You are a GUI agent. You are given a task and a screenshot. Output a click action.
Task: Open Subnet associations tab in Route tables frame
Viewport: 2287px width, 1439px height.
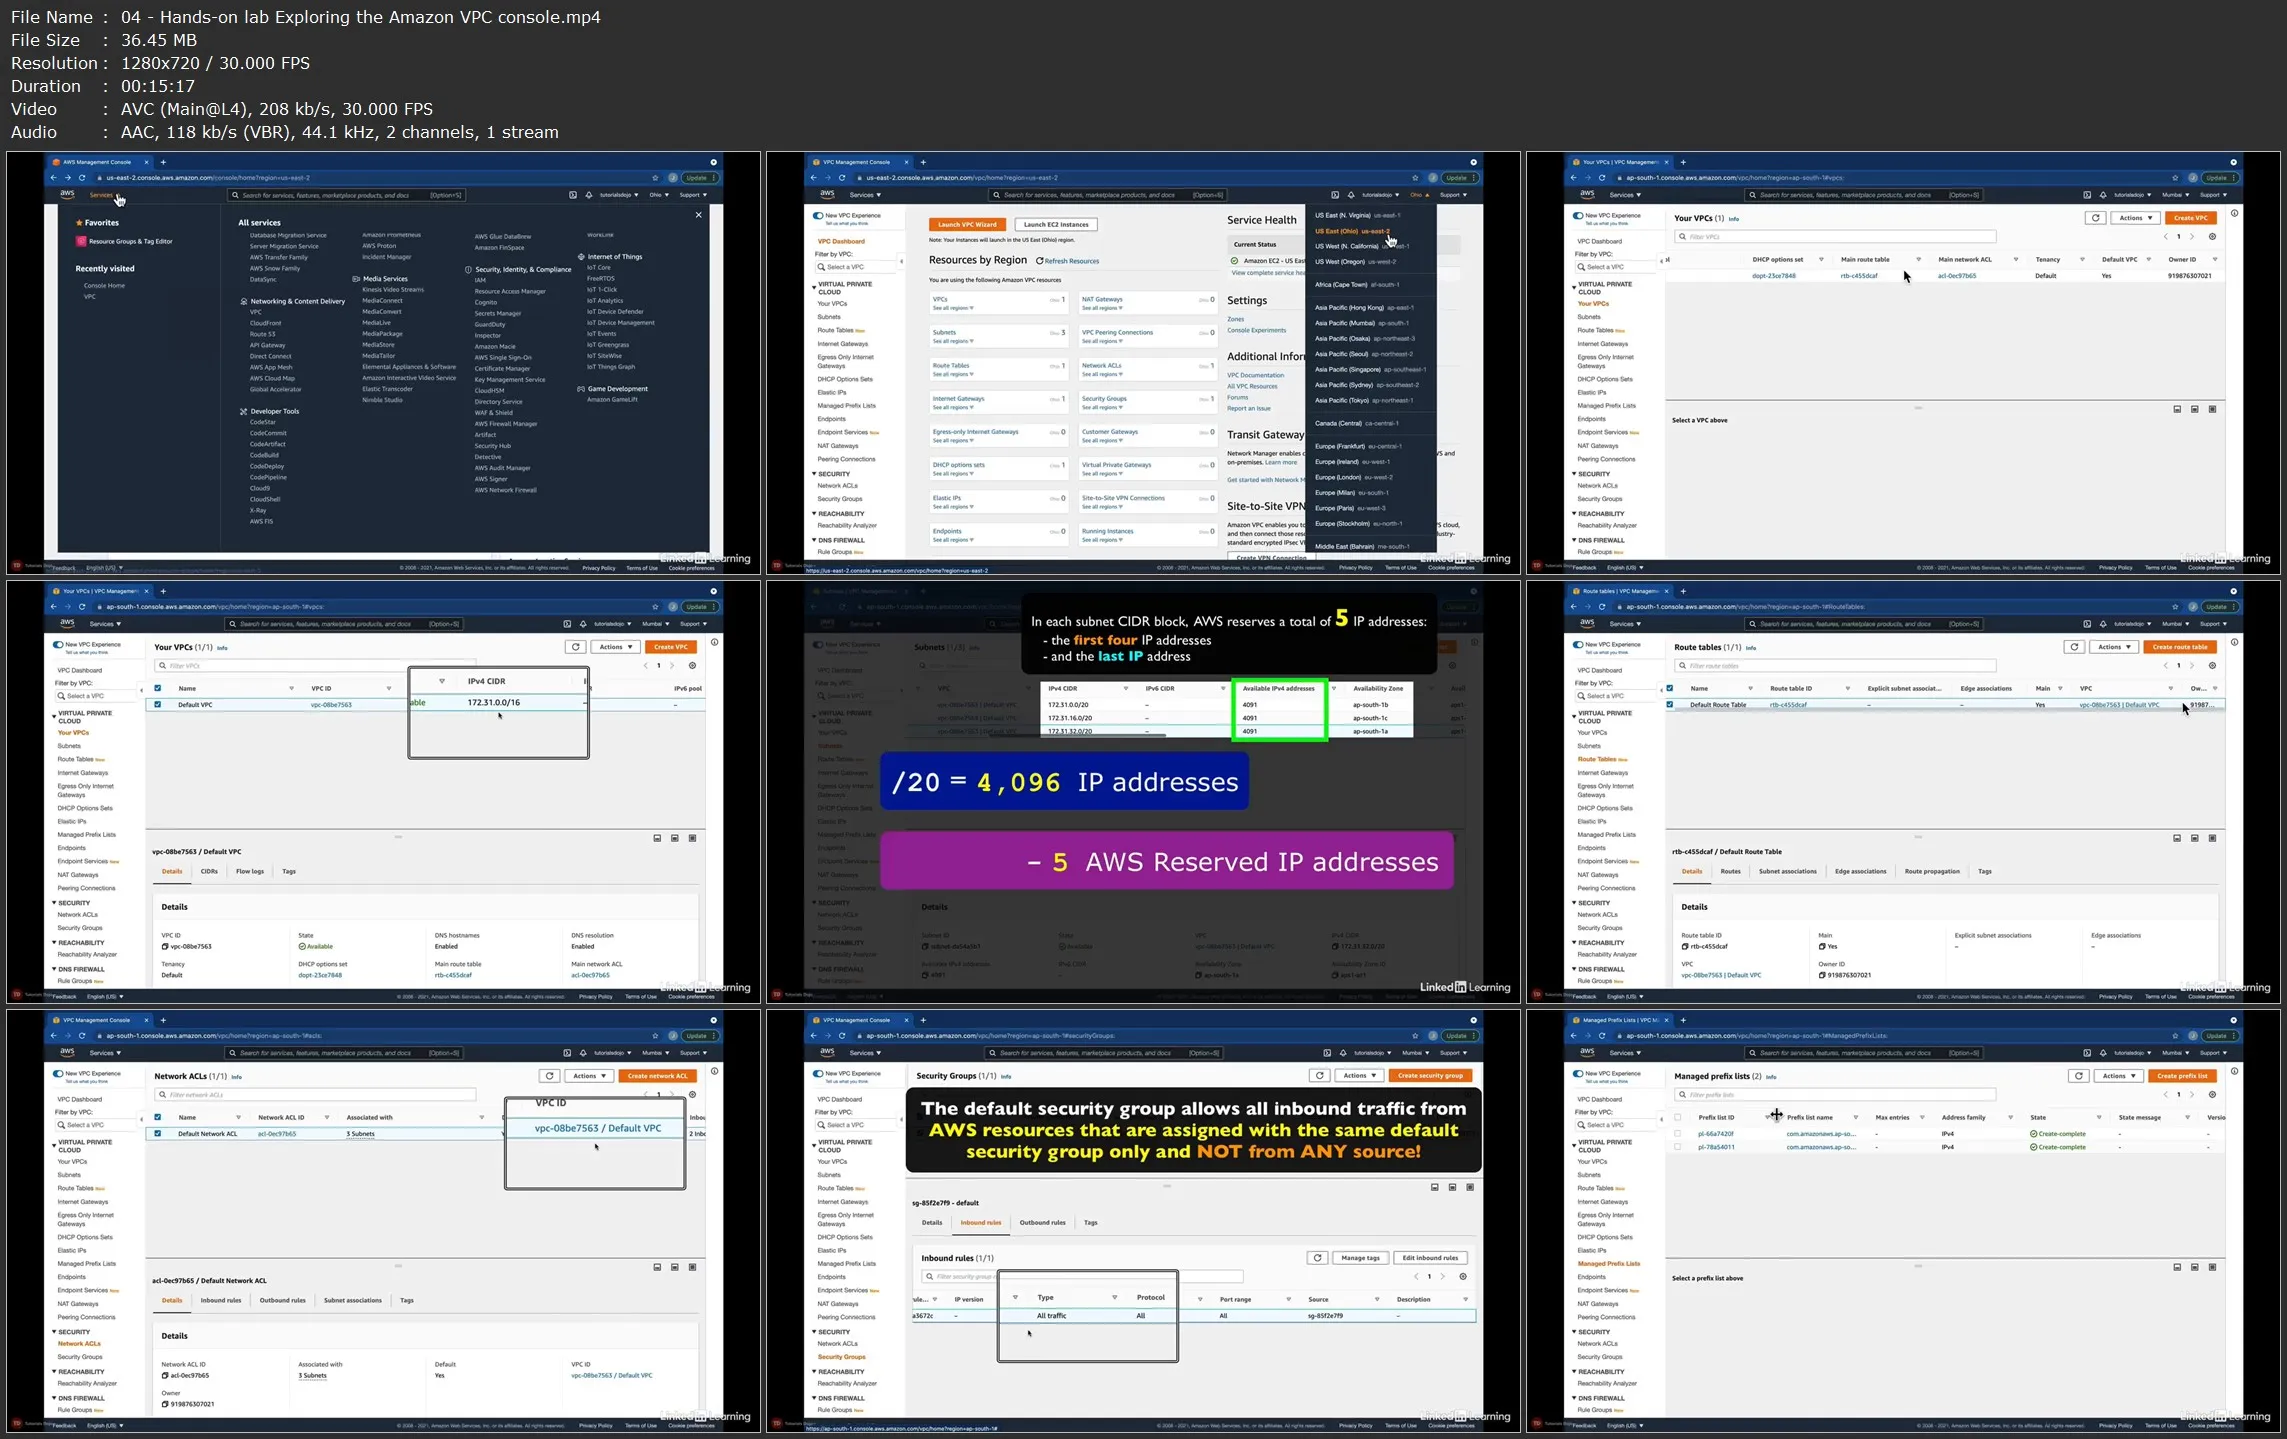pyautogui.click(x=1787, y=872)
